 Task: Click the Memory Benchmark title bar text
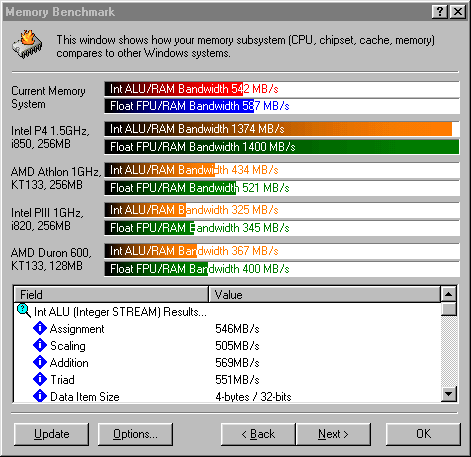(x=60, y=12)
